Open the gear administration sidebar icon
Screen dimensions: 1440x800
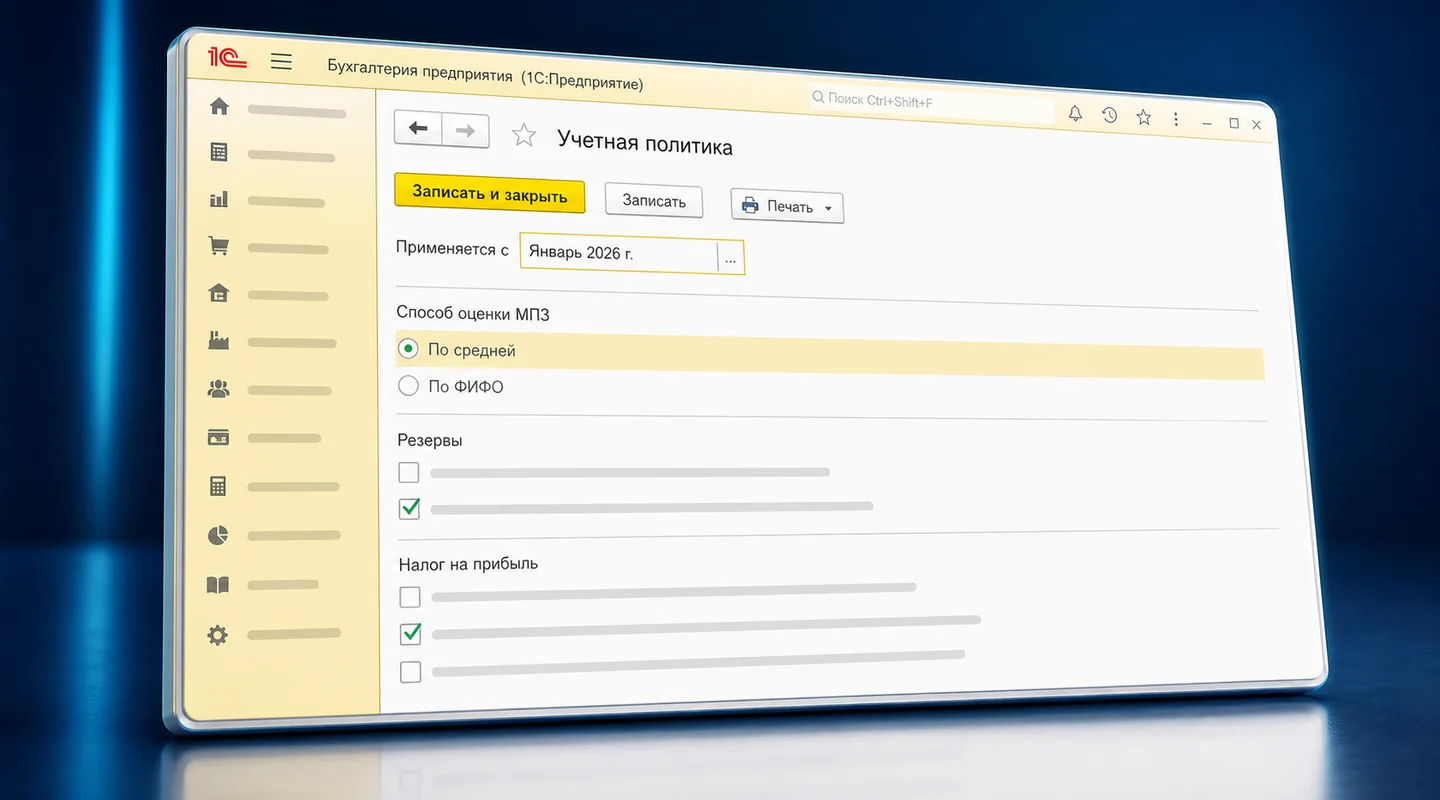[217, 634]
